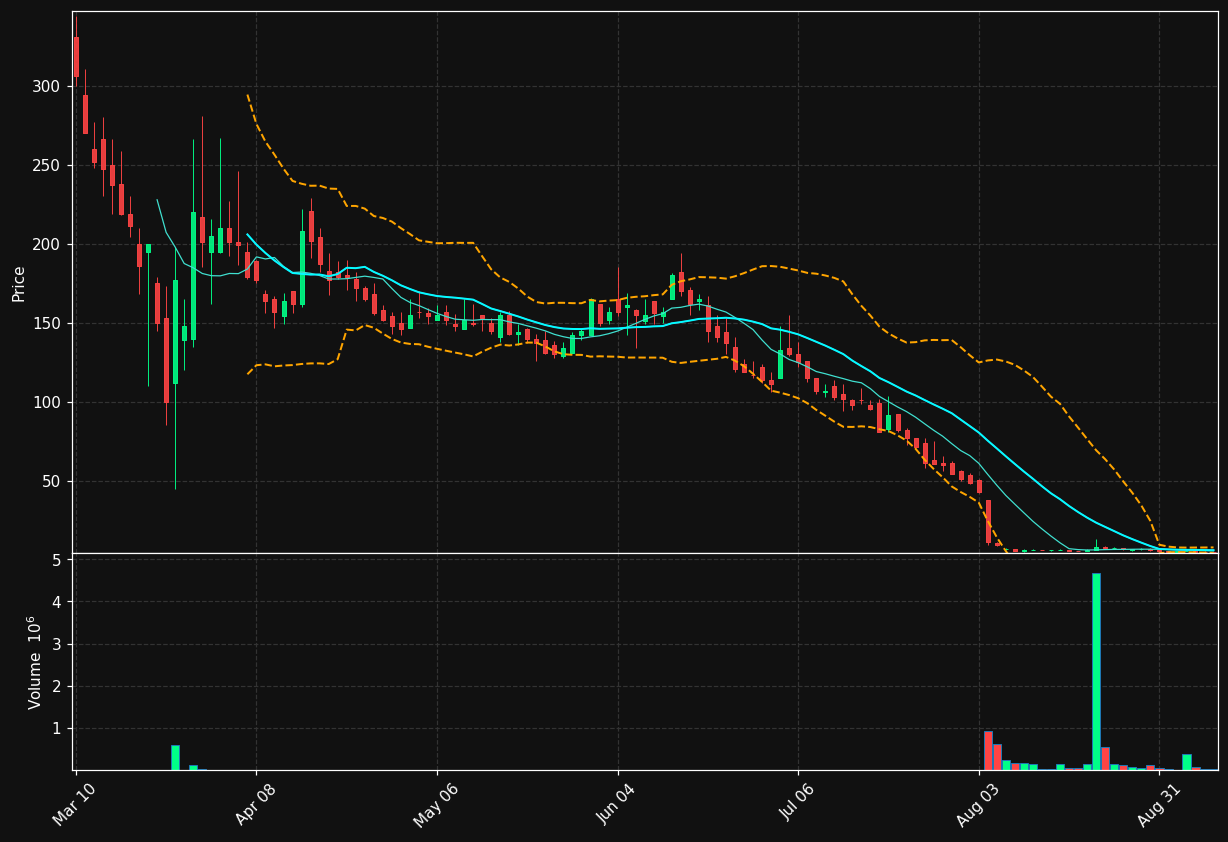Select the 200 price axis label
This screenshot has width=1228, height=842.
pyautogui.click(x=46, y=245)
